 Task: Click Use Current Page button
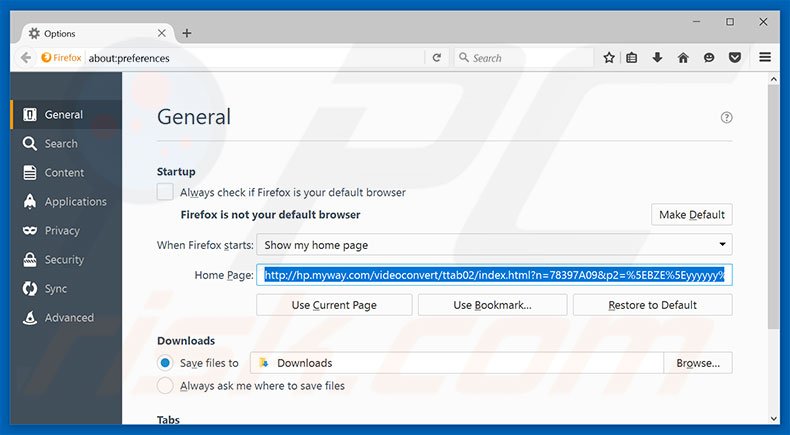coord(334,305)
